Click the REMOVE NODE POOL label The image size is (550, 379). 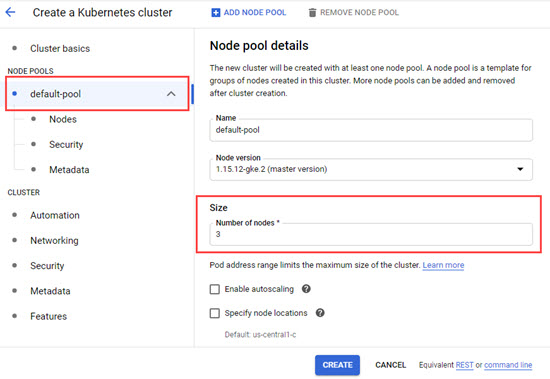tap(359, 13)
